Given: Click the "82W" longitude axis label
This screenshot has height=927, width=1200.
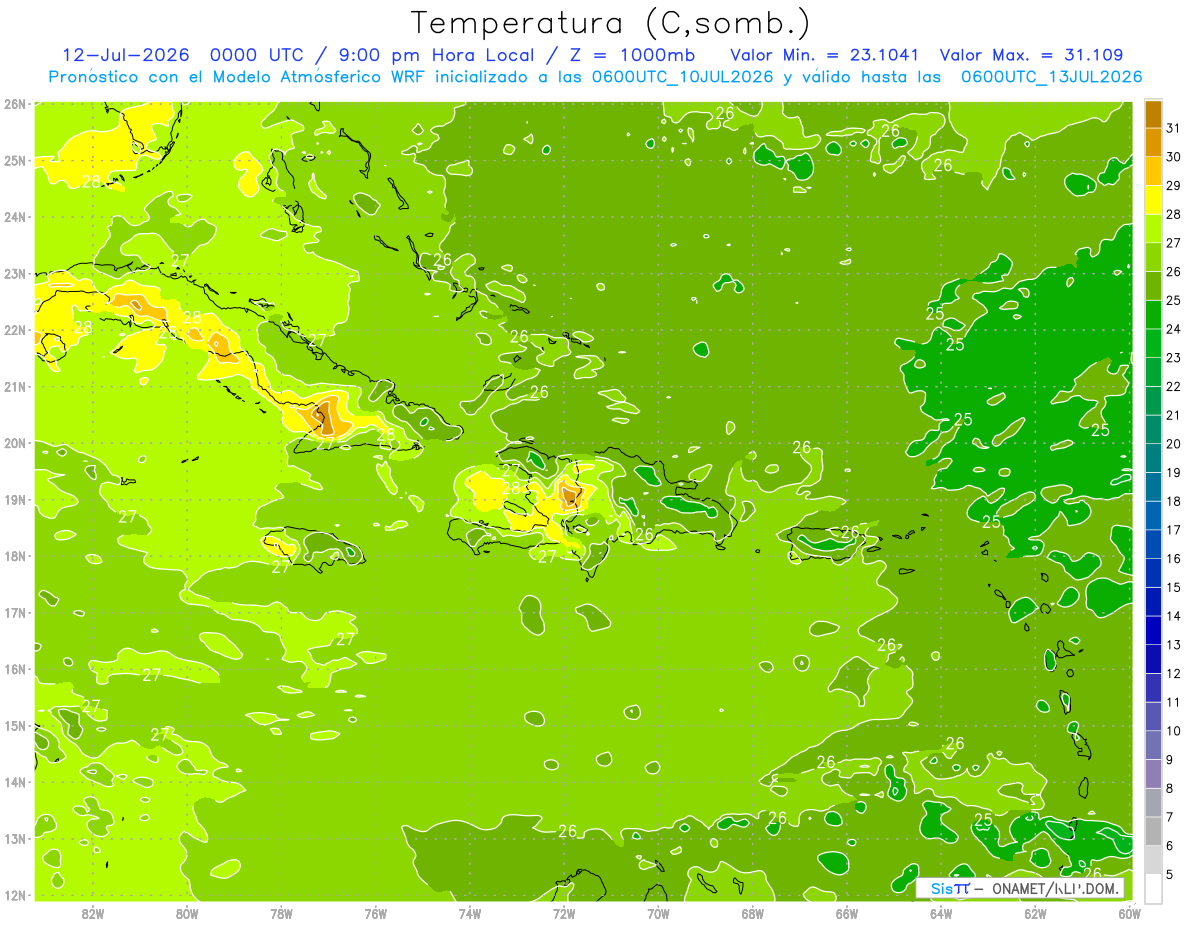Looking at the screenshot, I should 93,913.
